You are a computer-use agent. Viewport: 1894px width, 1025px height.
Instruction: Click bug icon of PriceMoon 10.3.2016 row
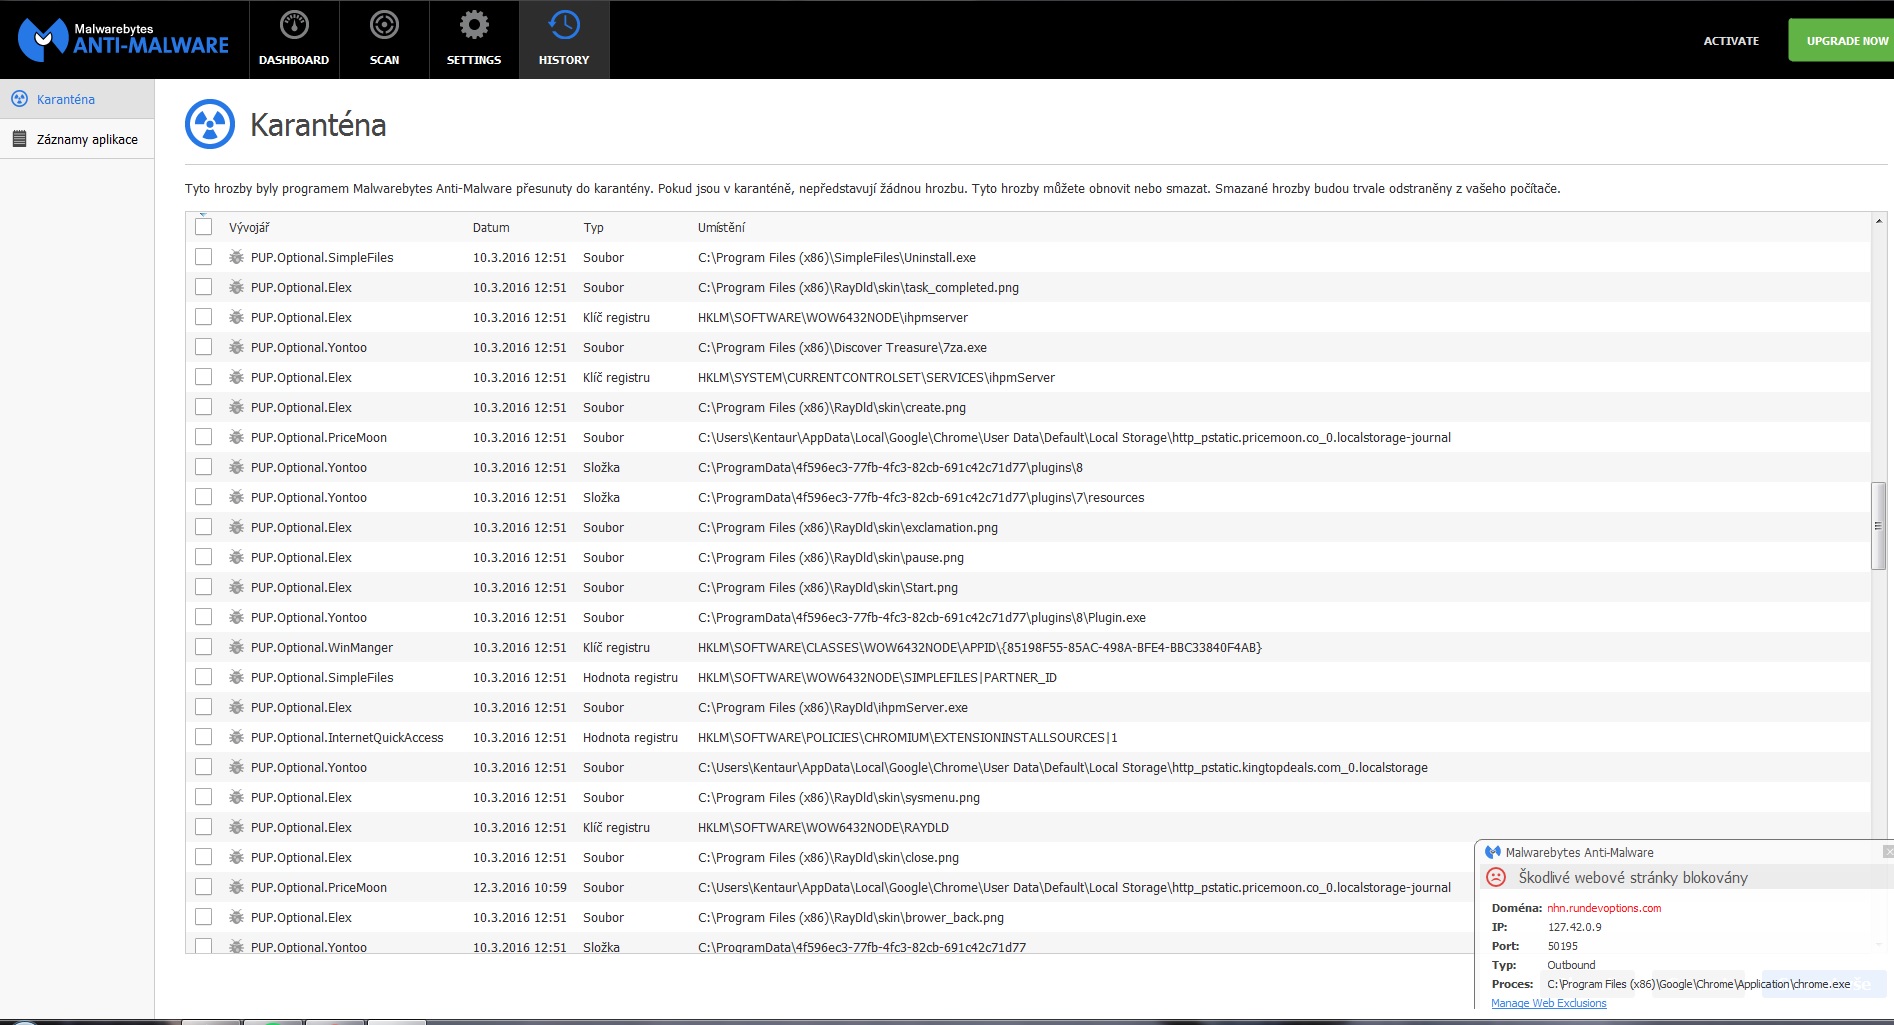coord(236,437)
